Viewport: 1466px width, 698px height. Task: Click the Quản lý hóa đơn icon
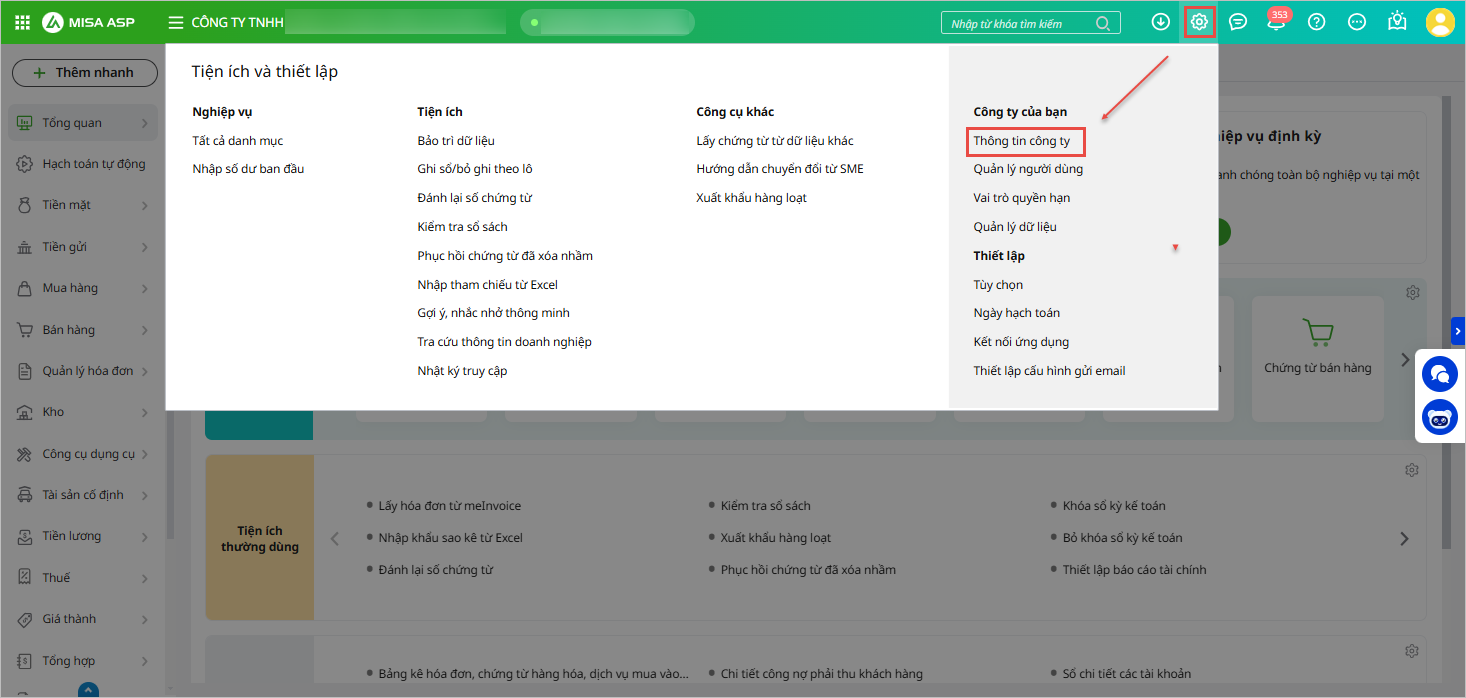pos(24,371)
